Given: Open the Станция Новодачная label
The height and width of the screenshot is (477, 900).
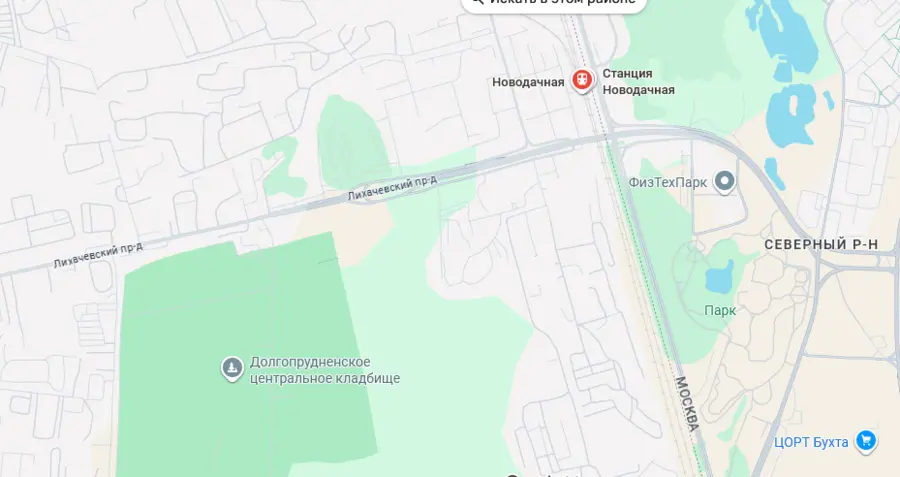Looking at the screenshot, I should 638,82.
